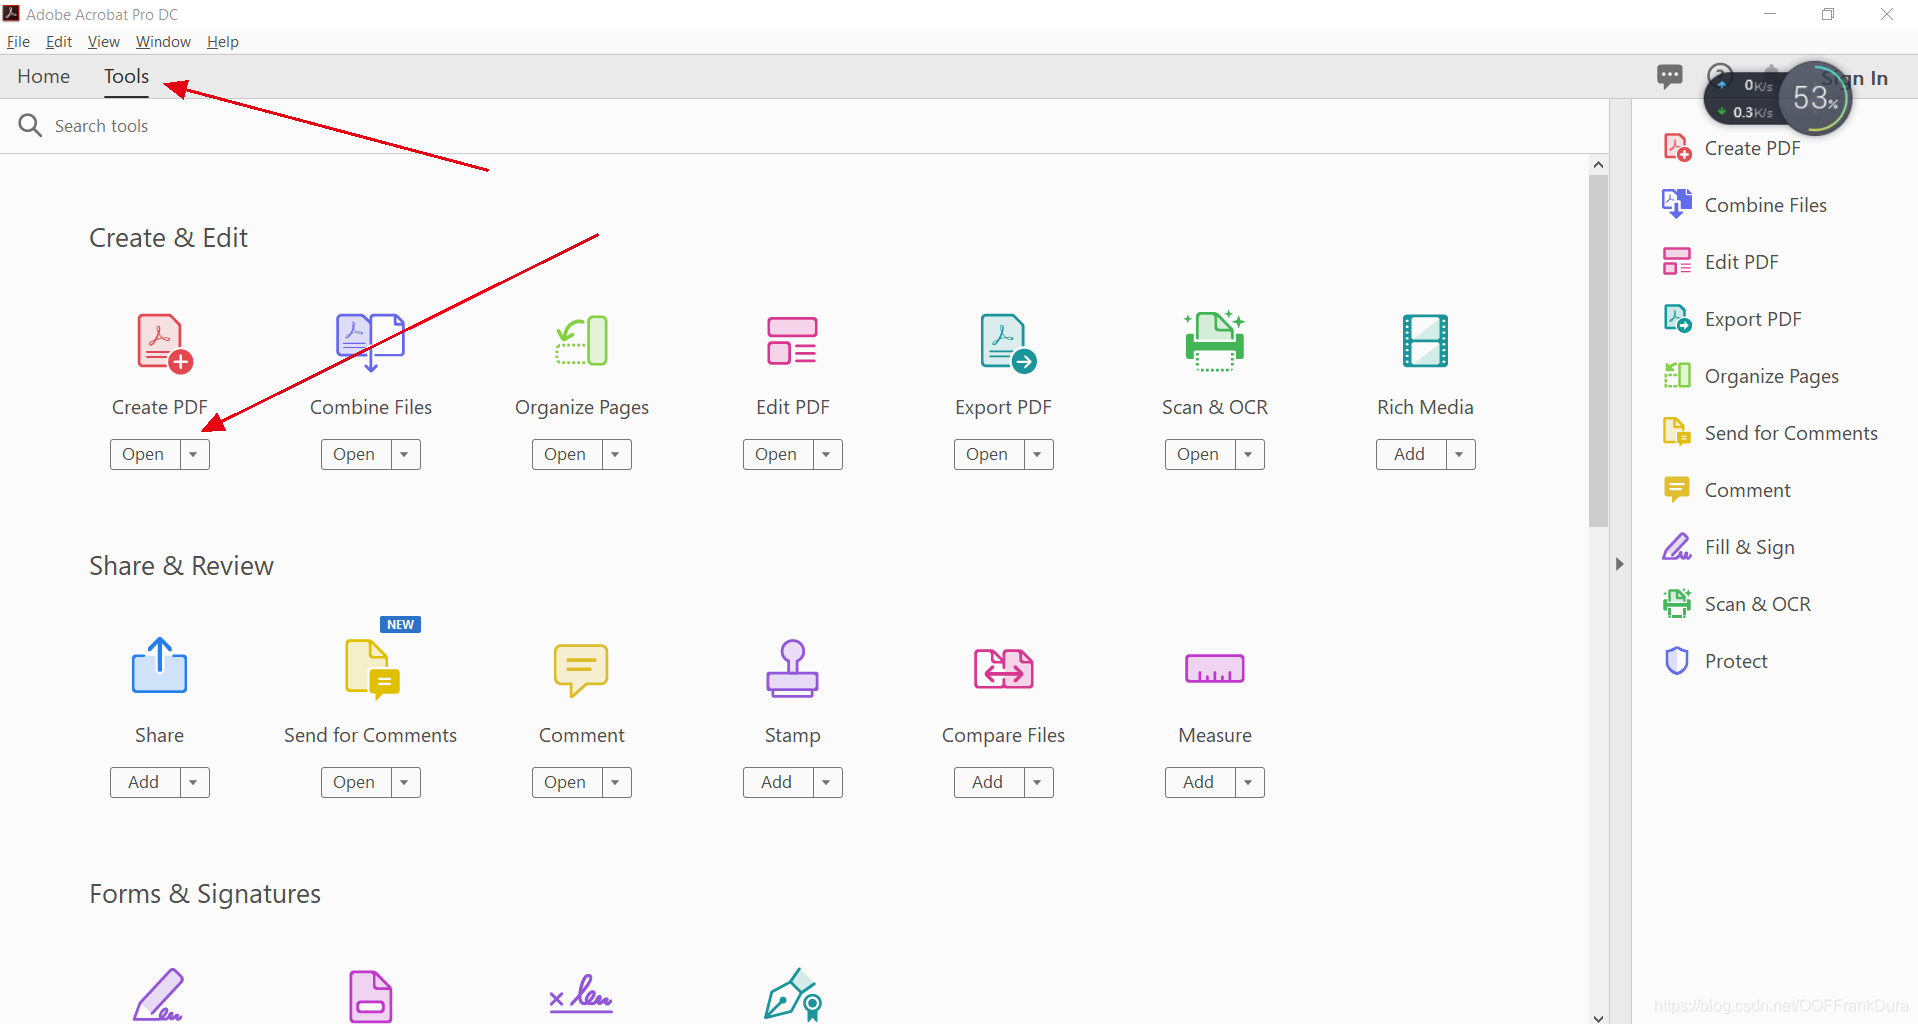1918x1024 pixels.
Task: Expand the Stamp dropdown arrow
Action: [x=827, y=782]
